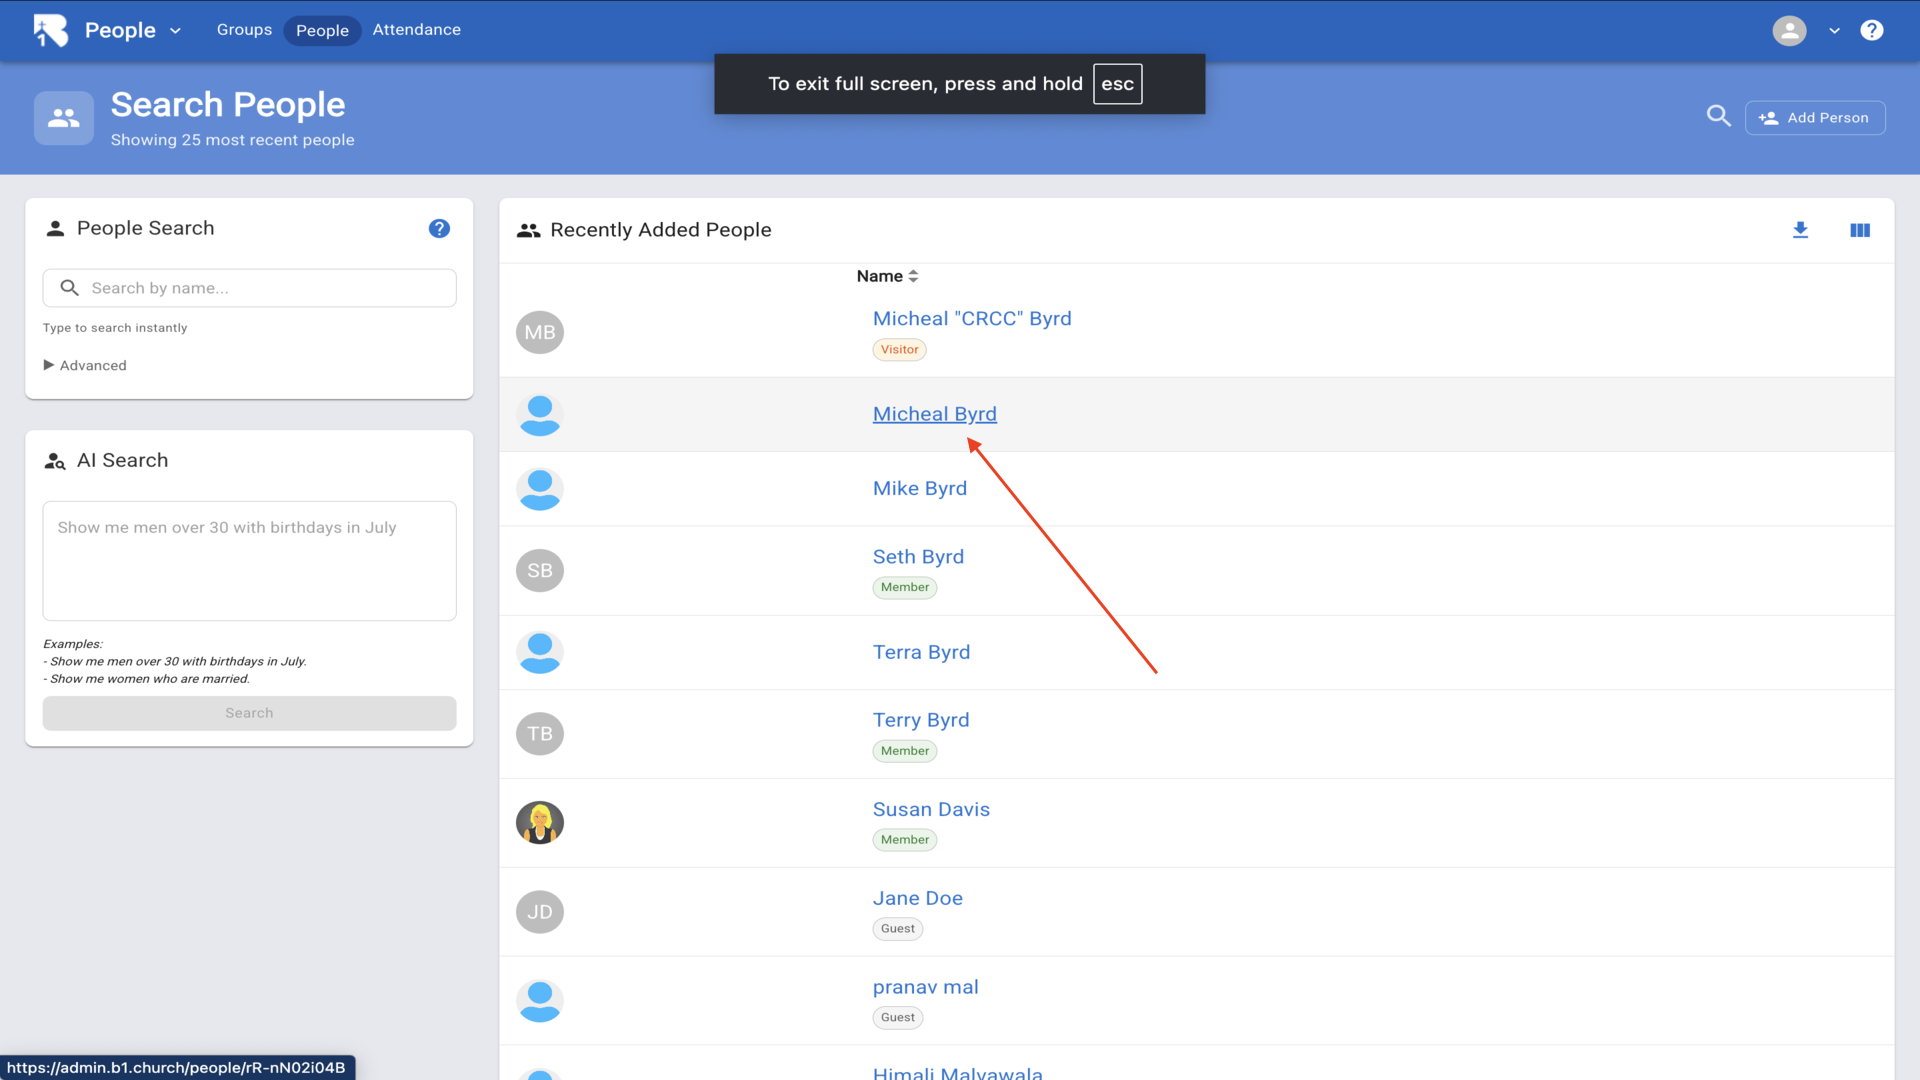Click into the AI Search text box
Image resolution: width=1920 pixels, height=1080 pixels.
[x=250, y=560]
